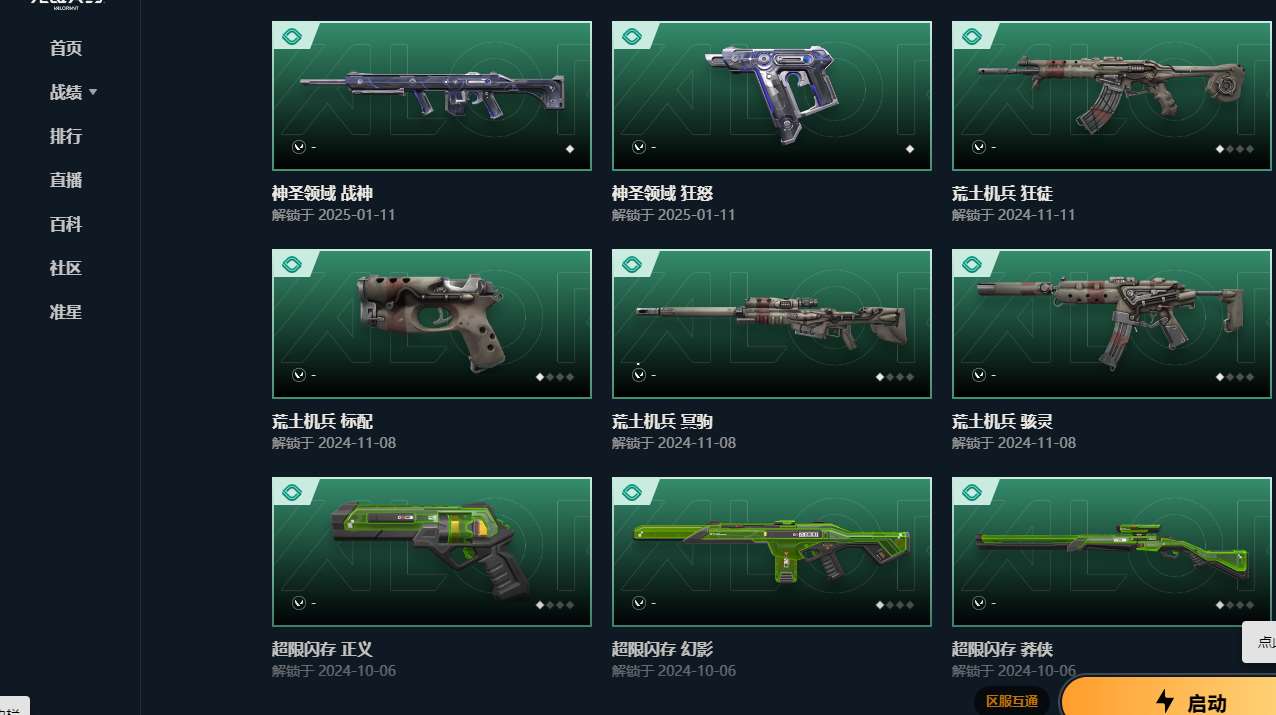Screen dimensions: 1276x715
Task: Expand the partially hidden 点 panel at right edge
Action: 1260,642
